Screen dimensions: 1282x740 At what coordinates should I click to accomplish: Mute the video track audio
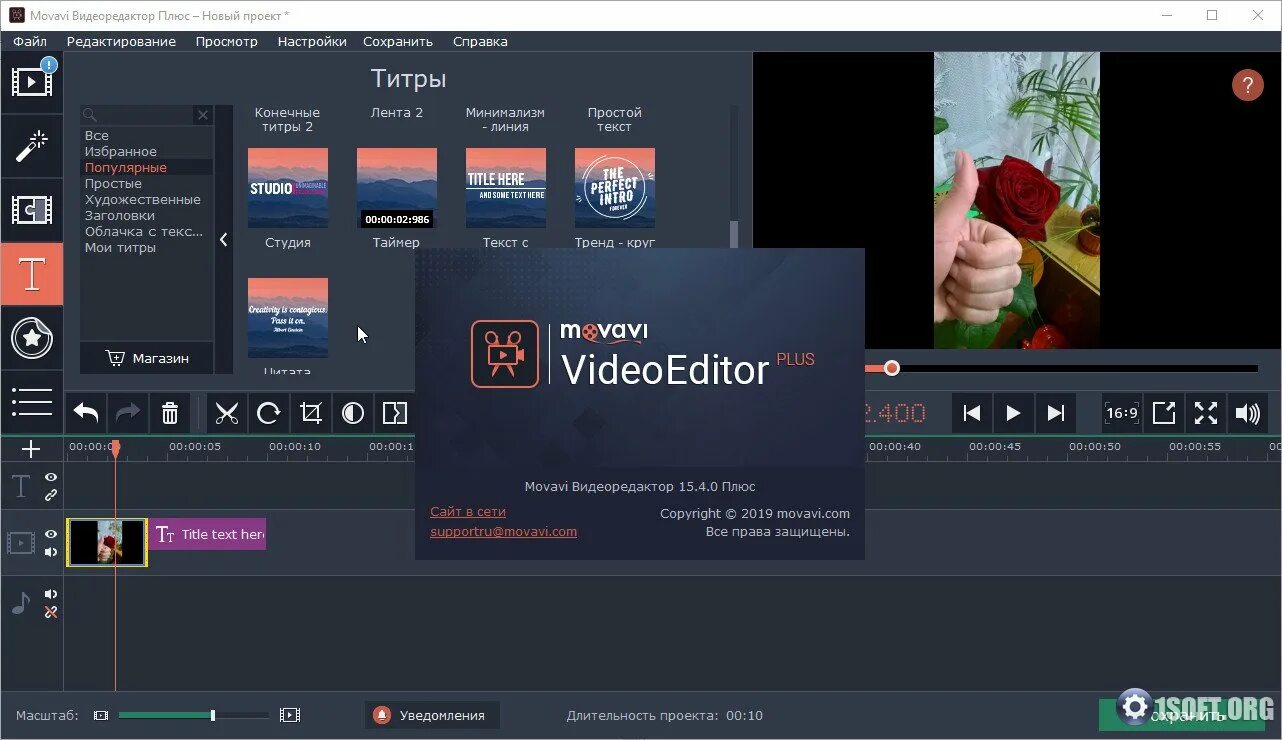pos(51,552)
